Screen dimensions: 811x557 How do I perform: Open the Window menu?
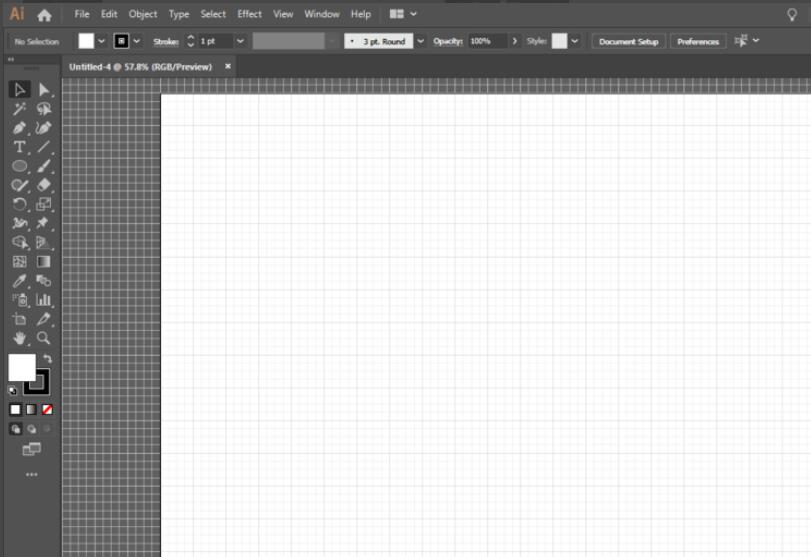[322, 14]
